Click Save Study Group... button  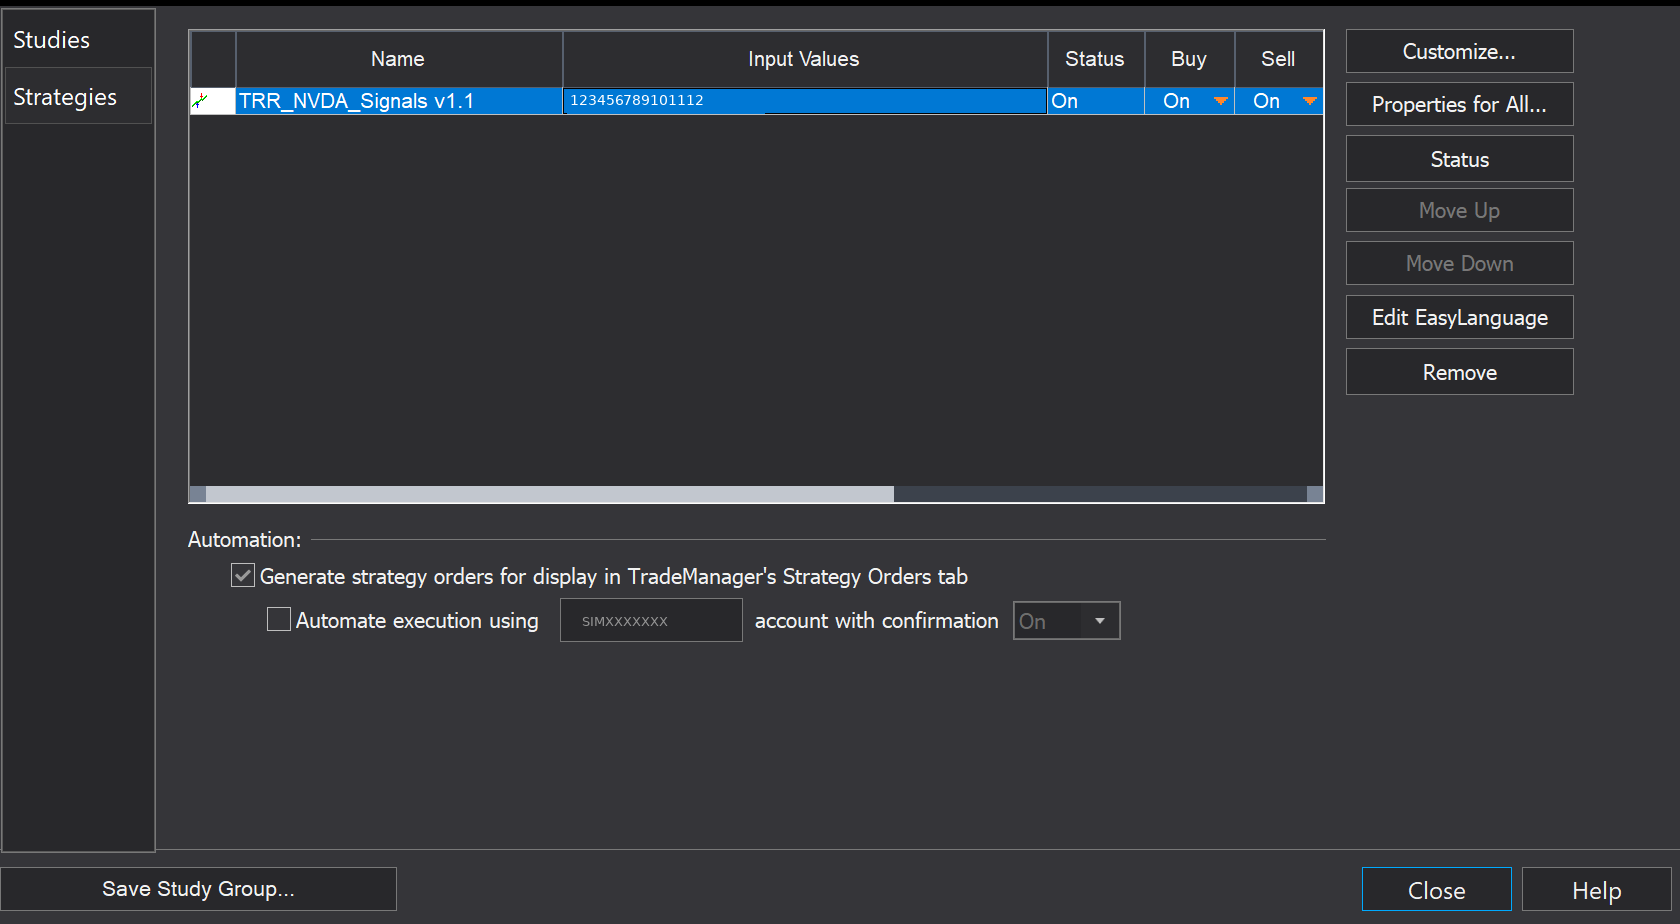tap(198, 889)
